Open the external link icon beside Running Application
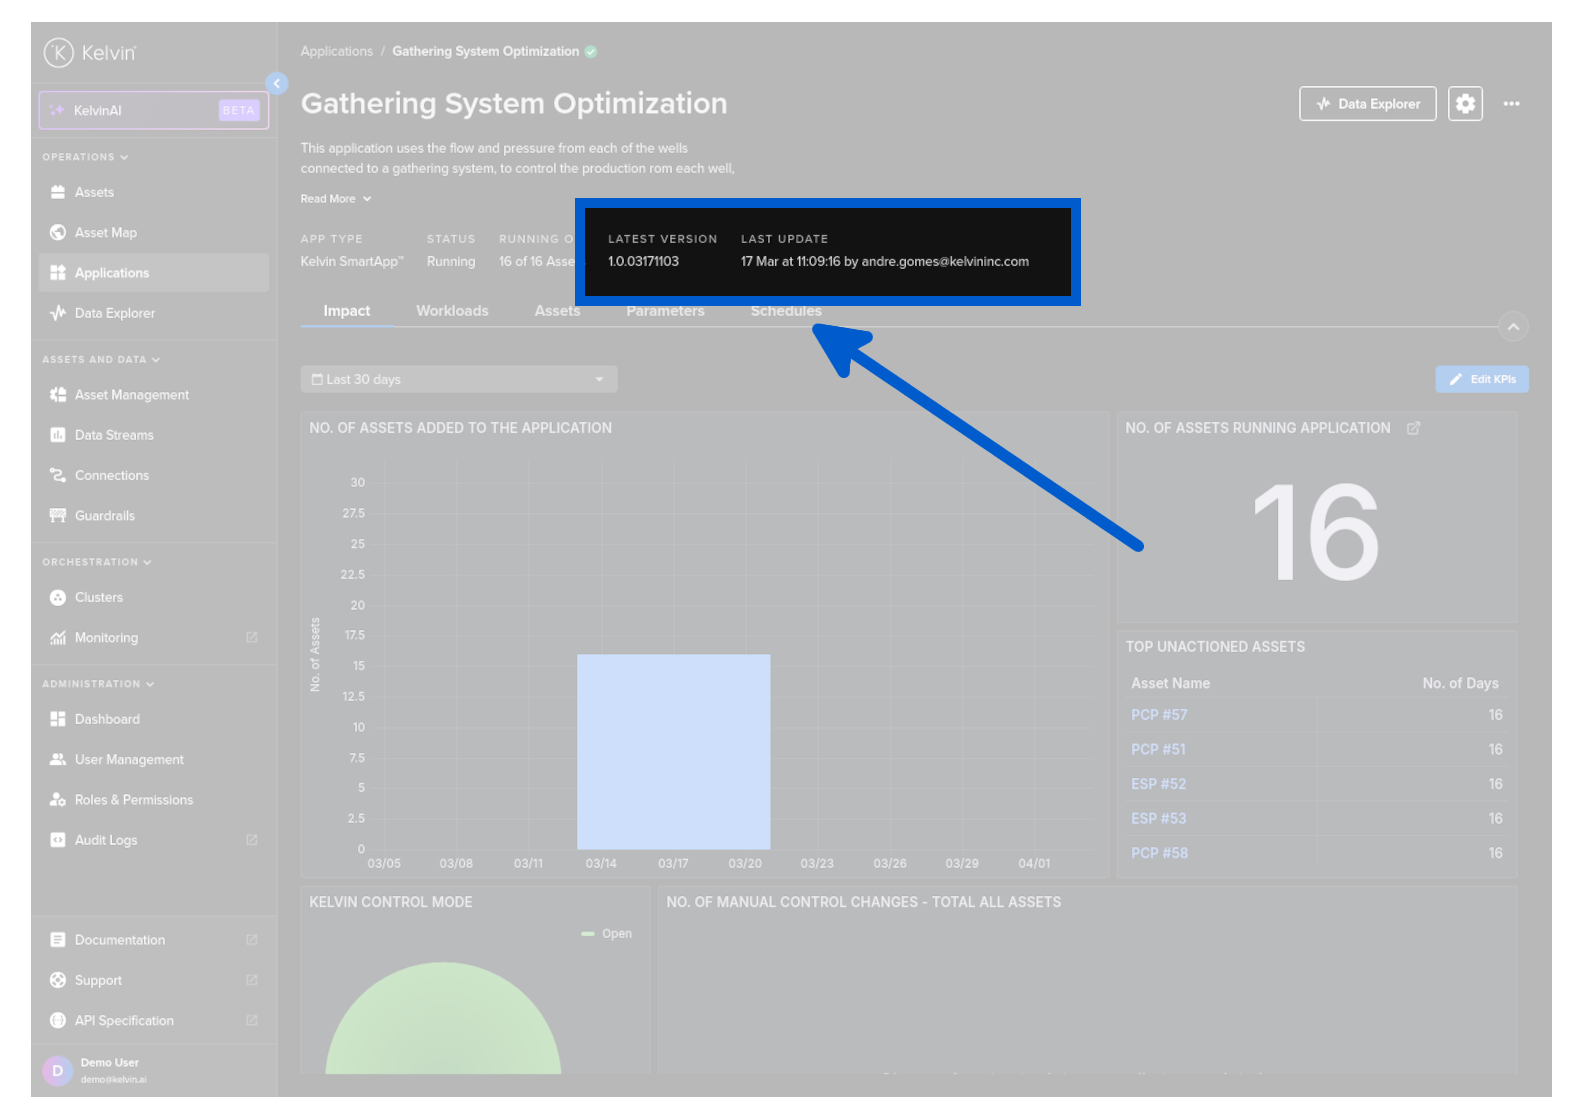1584x1120 pixels. pos(1413,429)
